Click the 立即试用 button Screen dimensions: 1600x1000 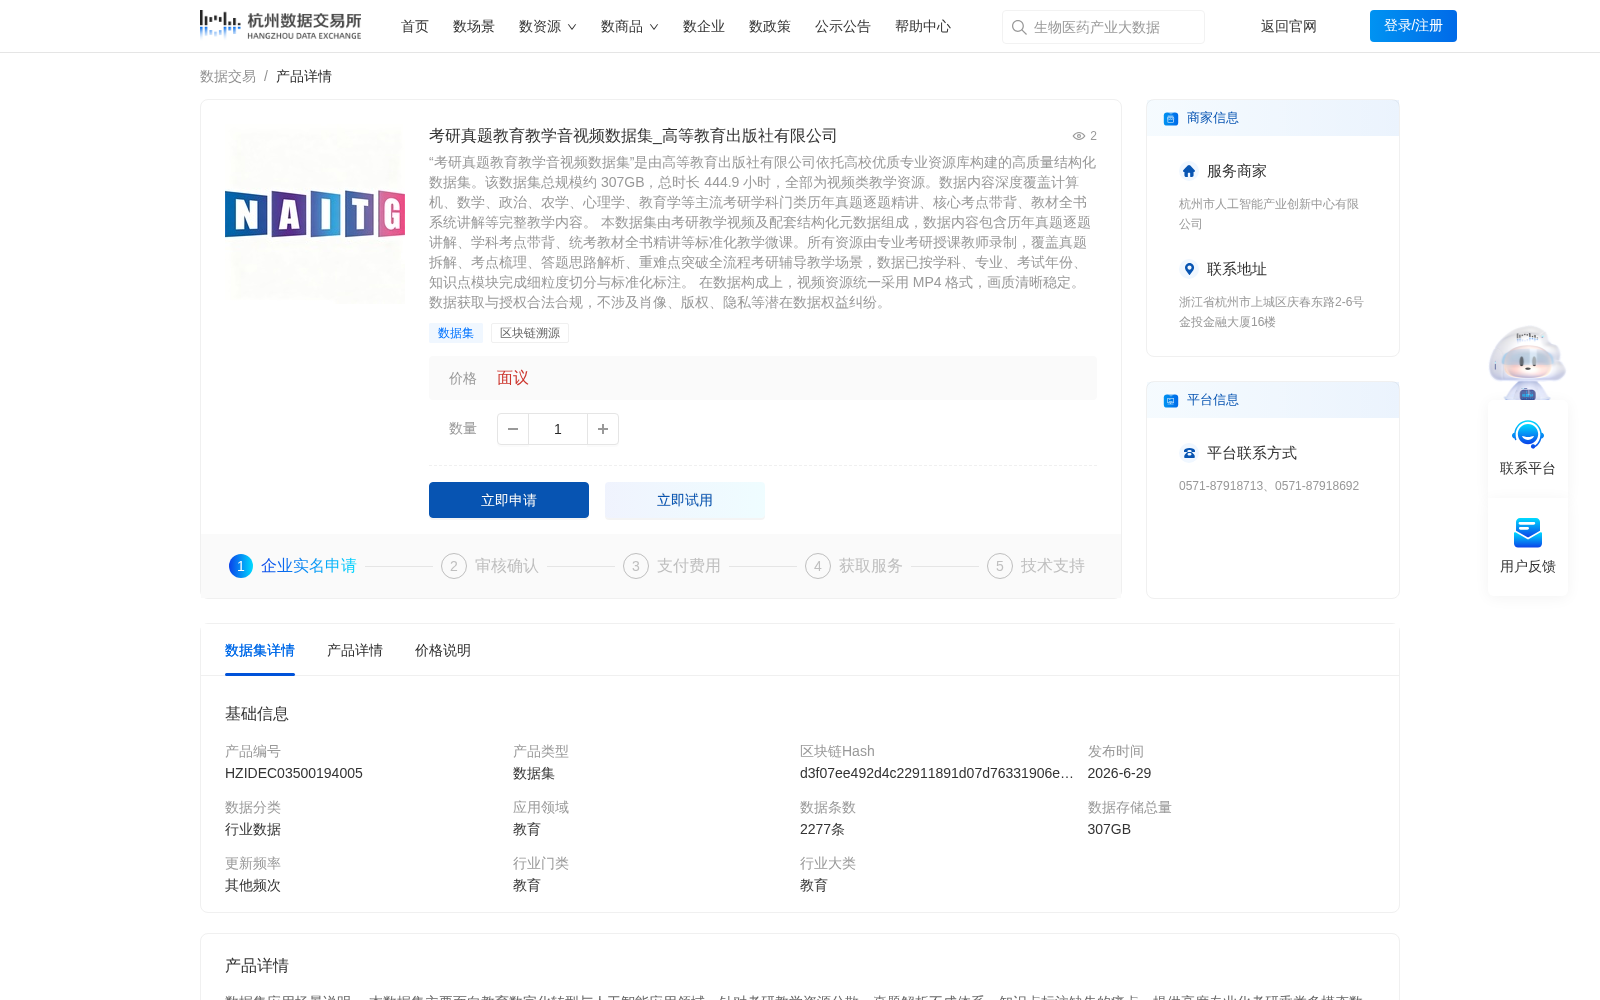pyautogui.click(x=685, y=500)
